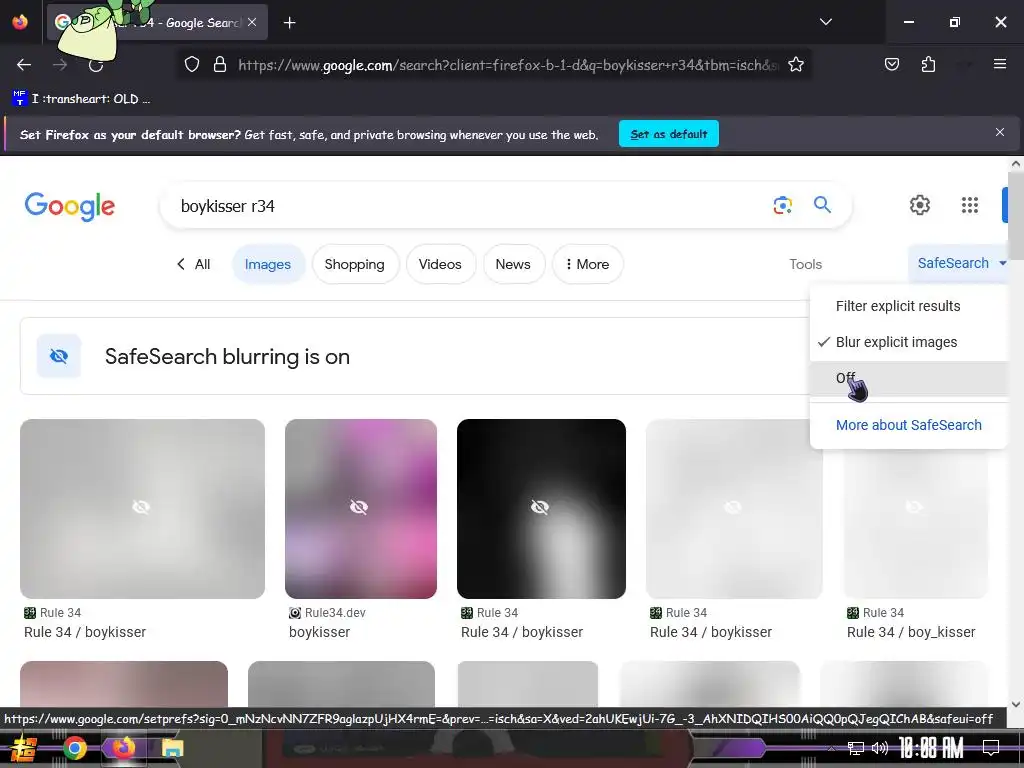Reveal the first blurred Rule 34 / boykisser thumbnail
1024x768 pixels.
click(142, 509)
